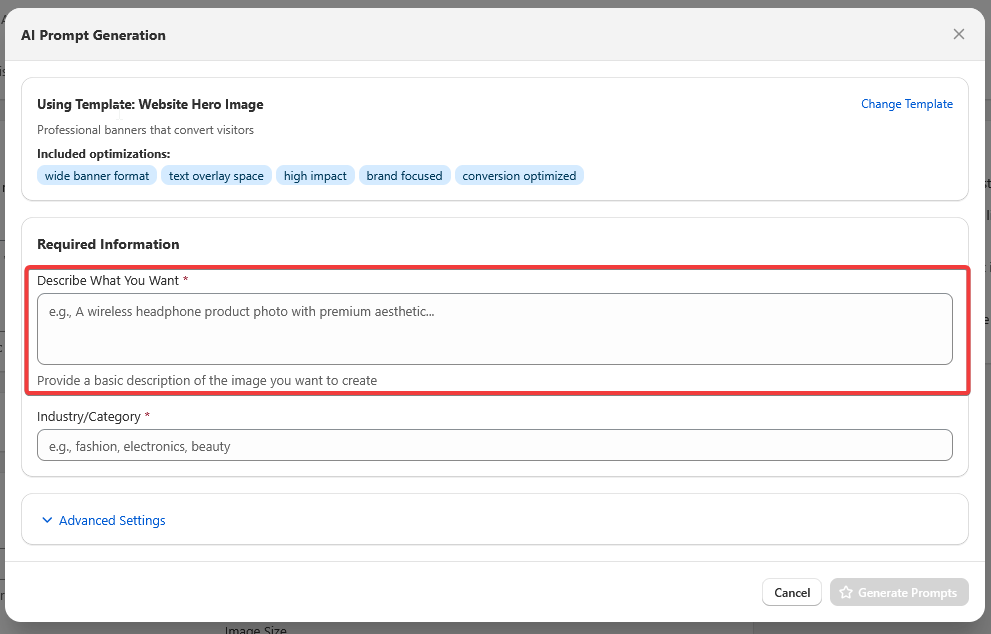Image resolution: width=991 pixels, height=634 pixels.
Task: Click into the Industry/Category input field
Action: pos(494,446)
